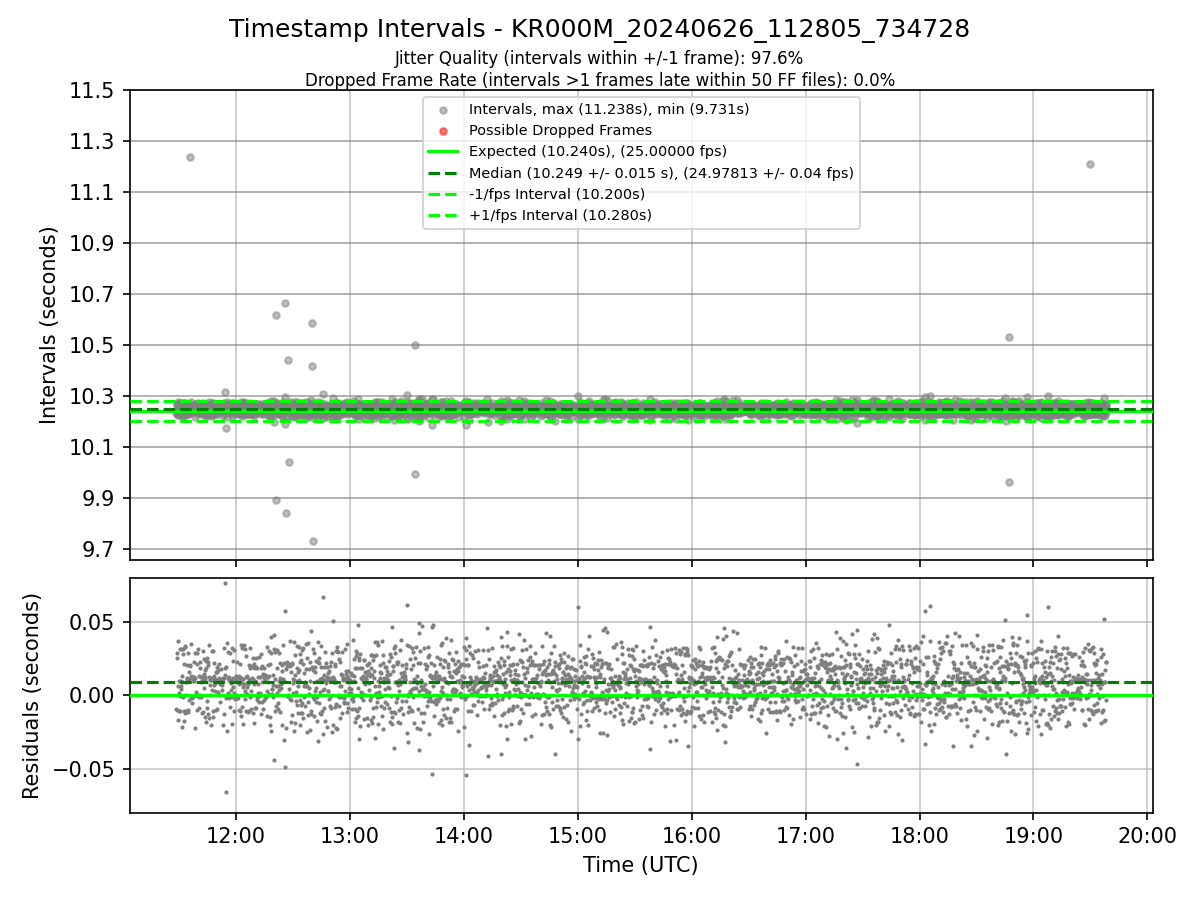Click the '11.3' y-axis tick label
1200x900 pixels.
94,142
